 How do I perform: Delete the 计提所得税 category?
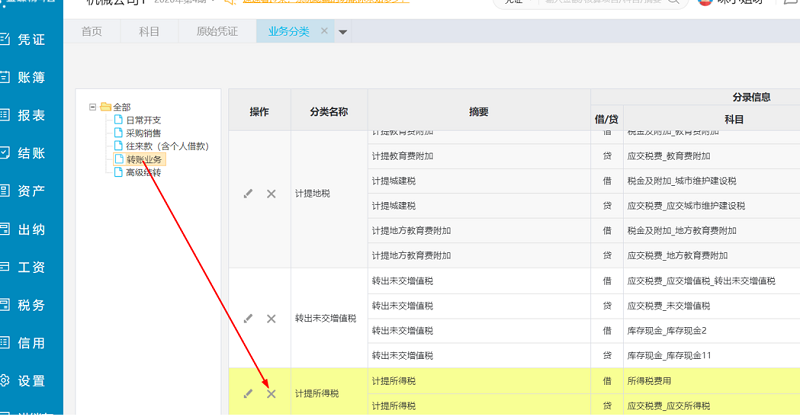pos(271,393)
